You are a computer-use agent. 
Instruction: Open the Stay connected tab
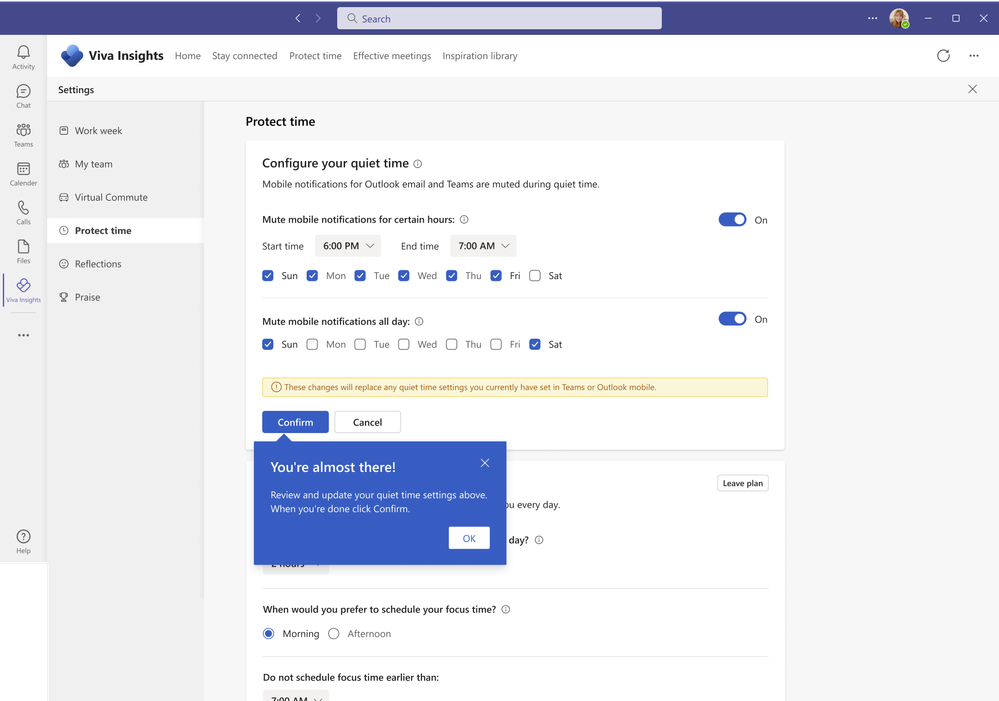pos(245,56)
